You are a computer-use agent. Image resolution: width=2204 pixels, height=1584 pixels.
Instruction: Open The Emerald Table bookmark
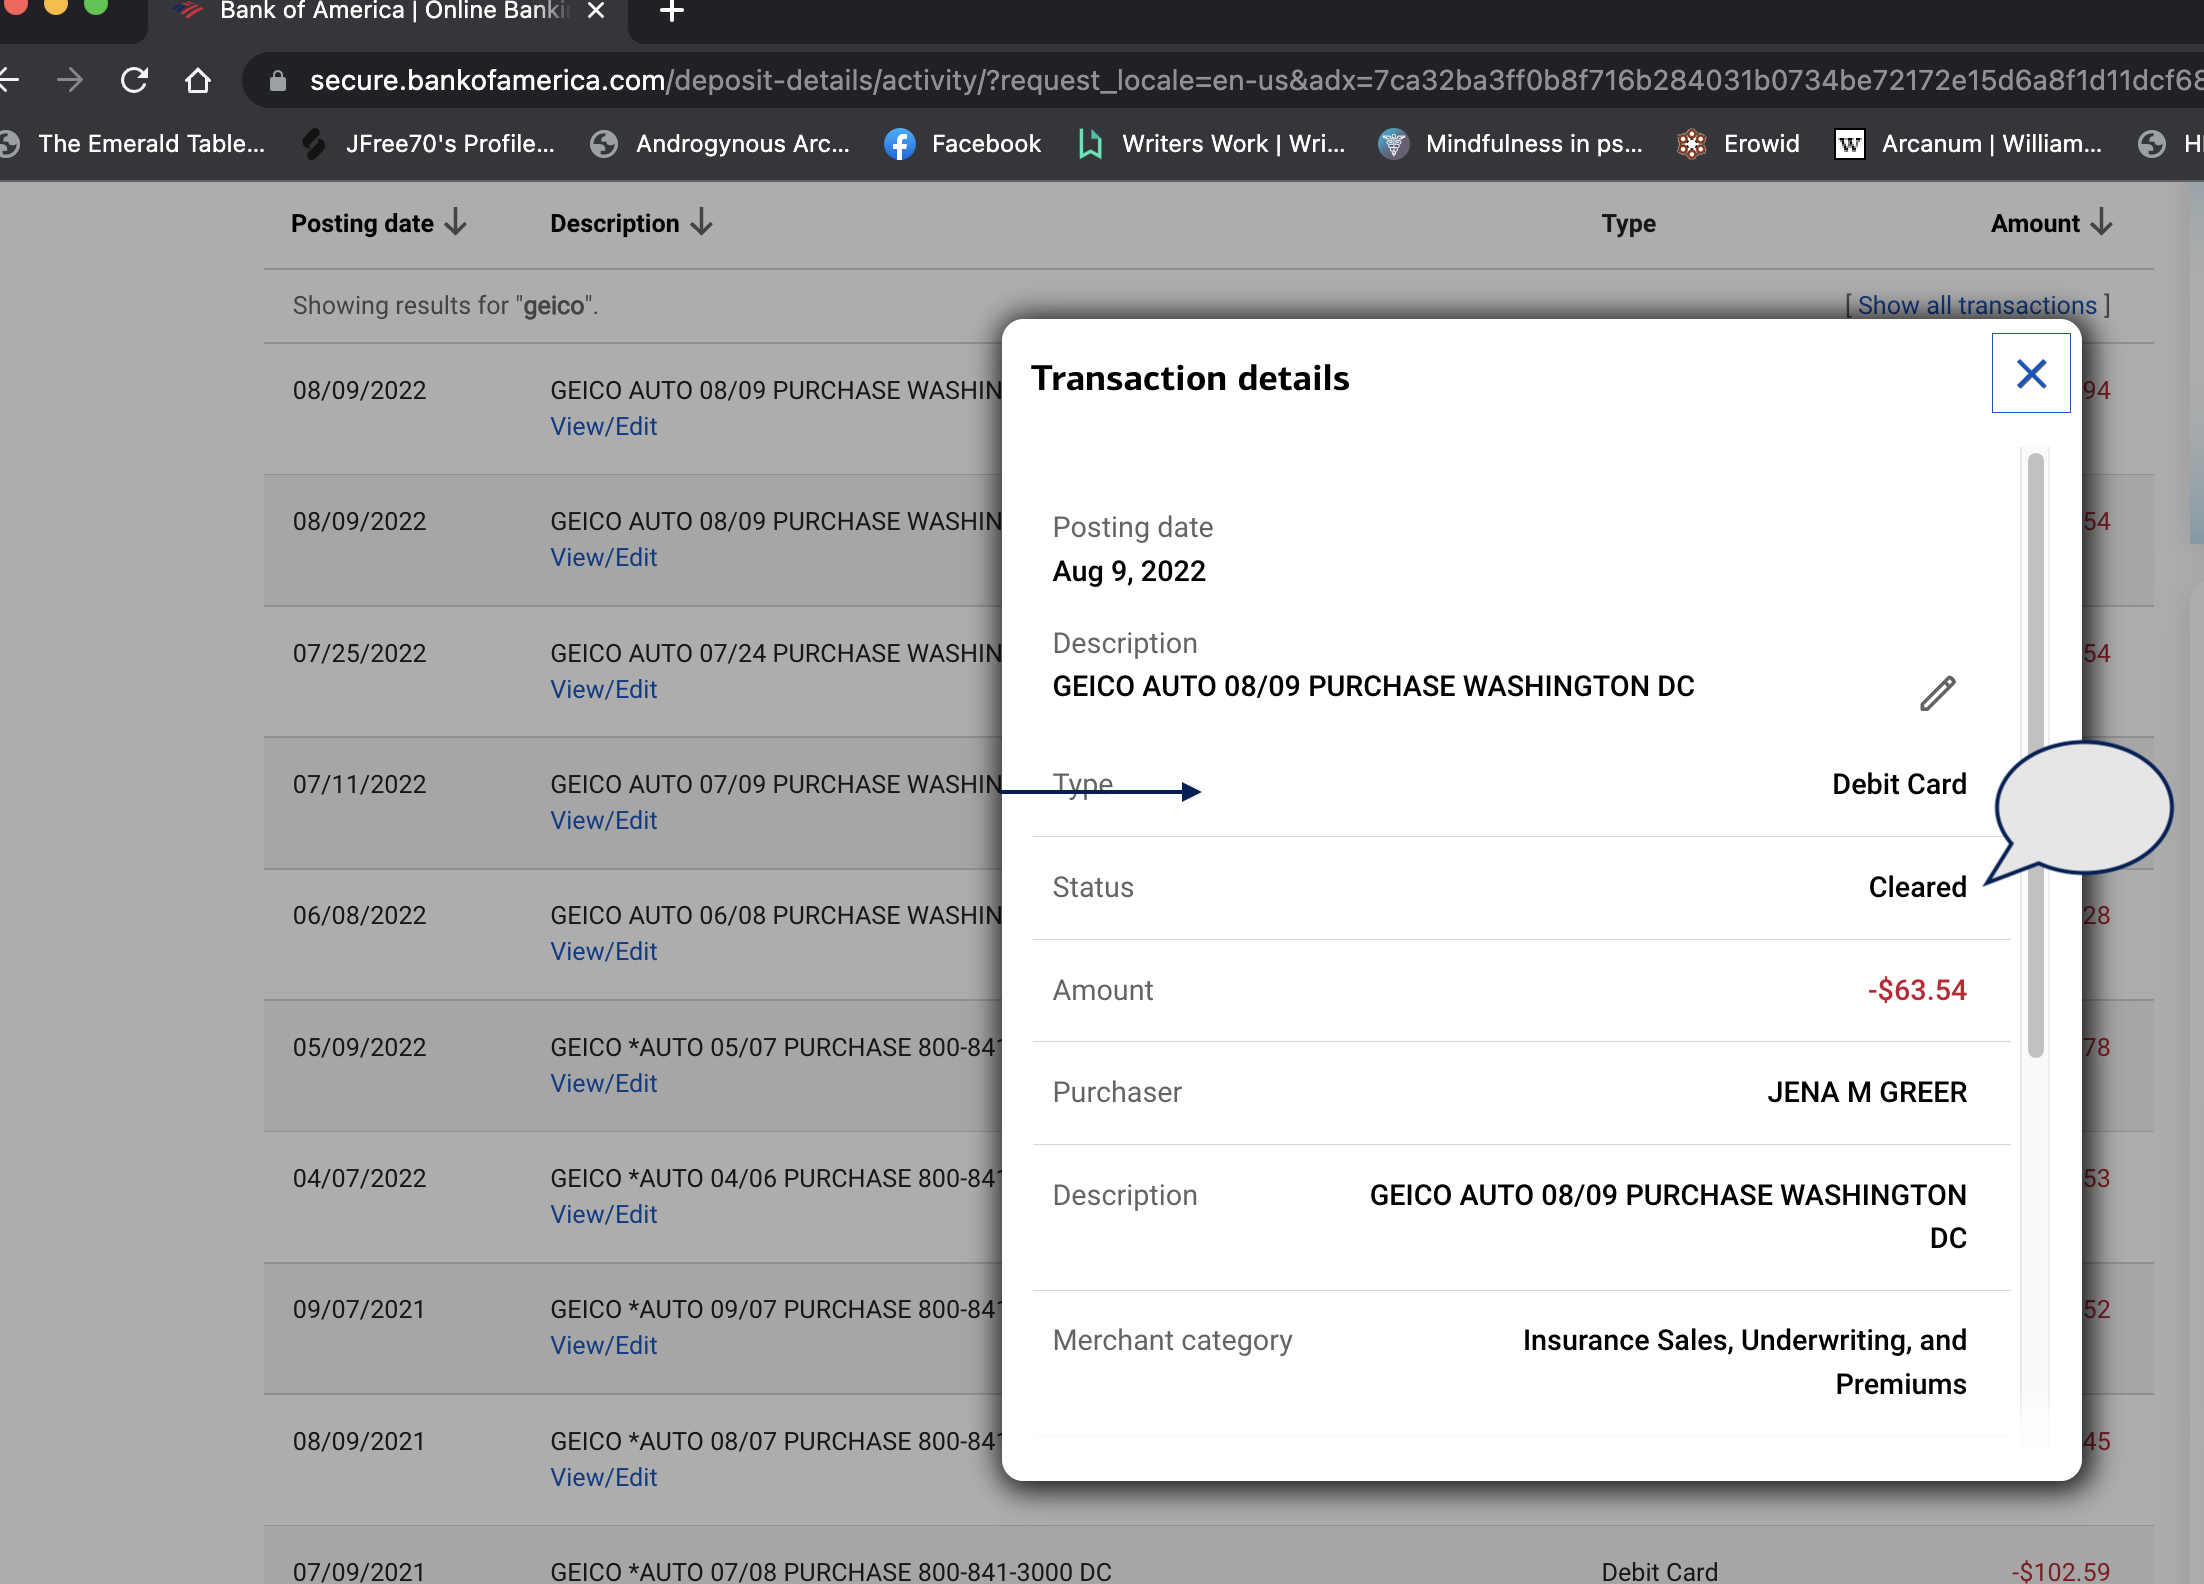click(133, 143)
